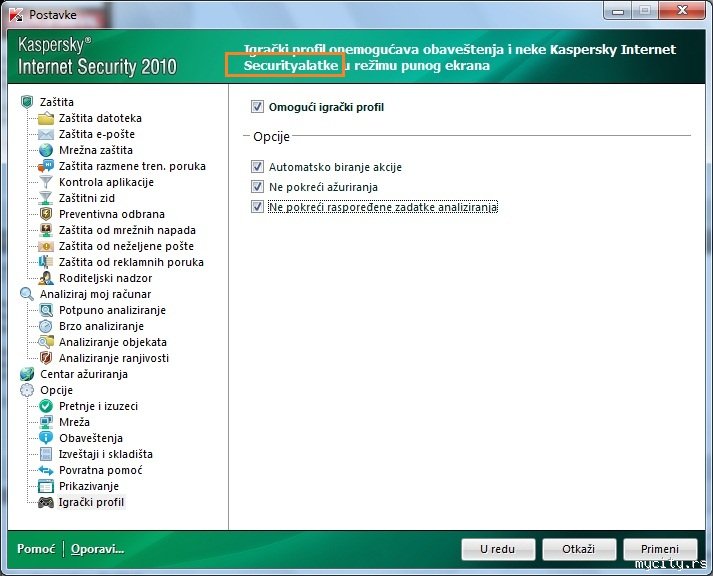Viewport: 713px width, 576px height.
Task: Open Prikazivanje settings
Action: 89,486
